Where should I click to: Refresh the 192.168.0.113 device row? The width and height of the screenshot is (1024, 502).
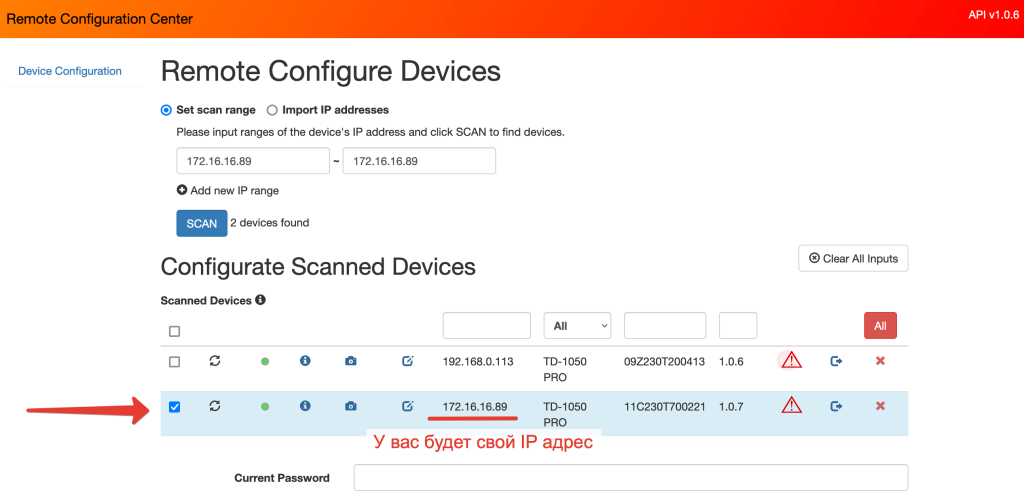click(x=214, y=360)
